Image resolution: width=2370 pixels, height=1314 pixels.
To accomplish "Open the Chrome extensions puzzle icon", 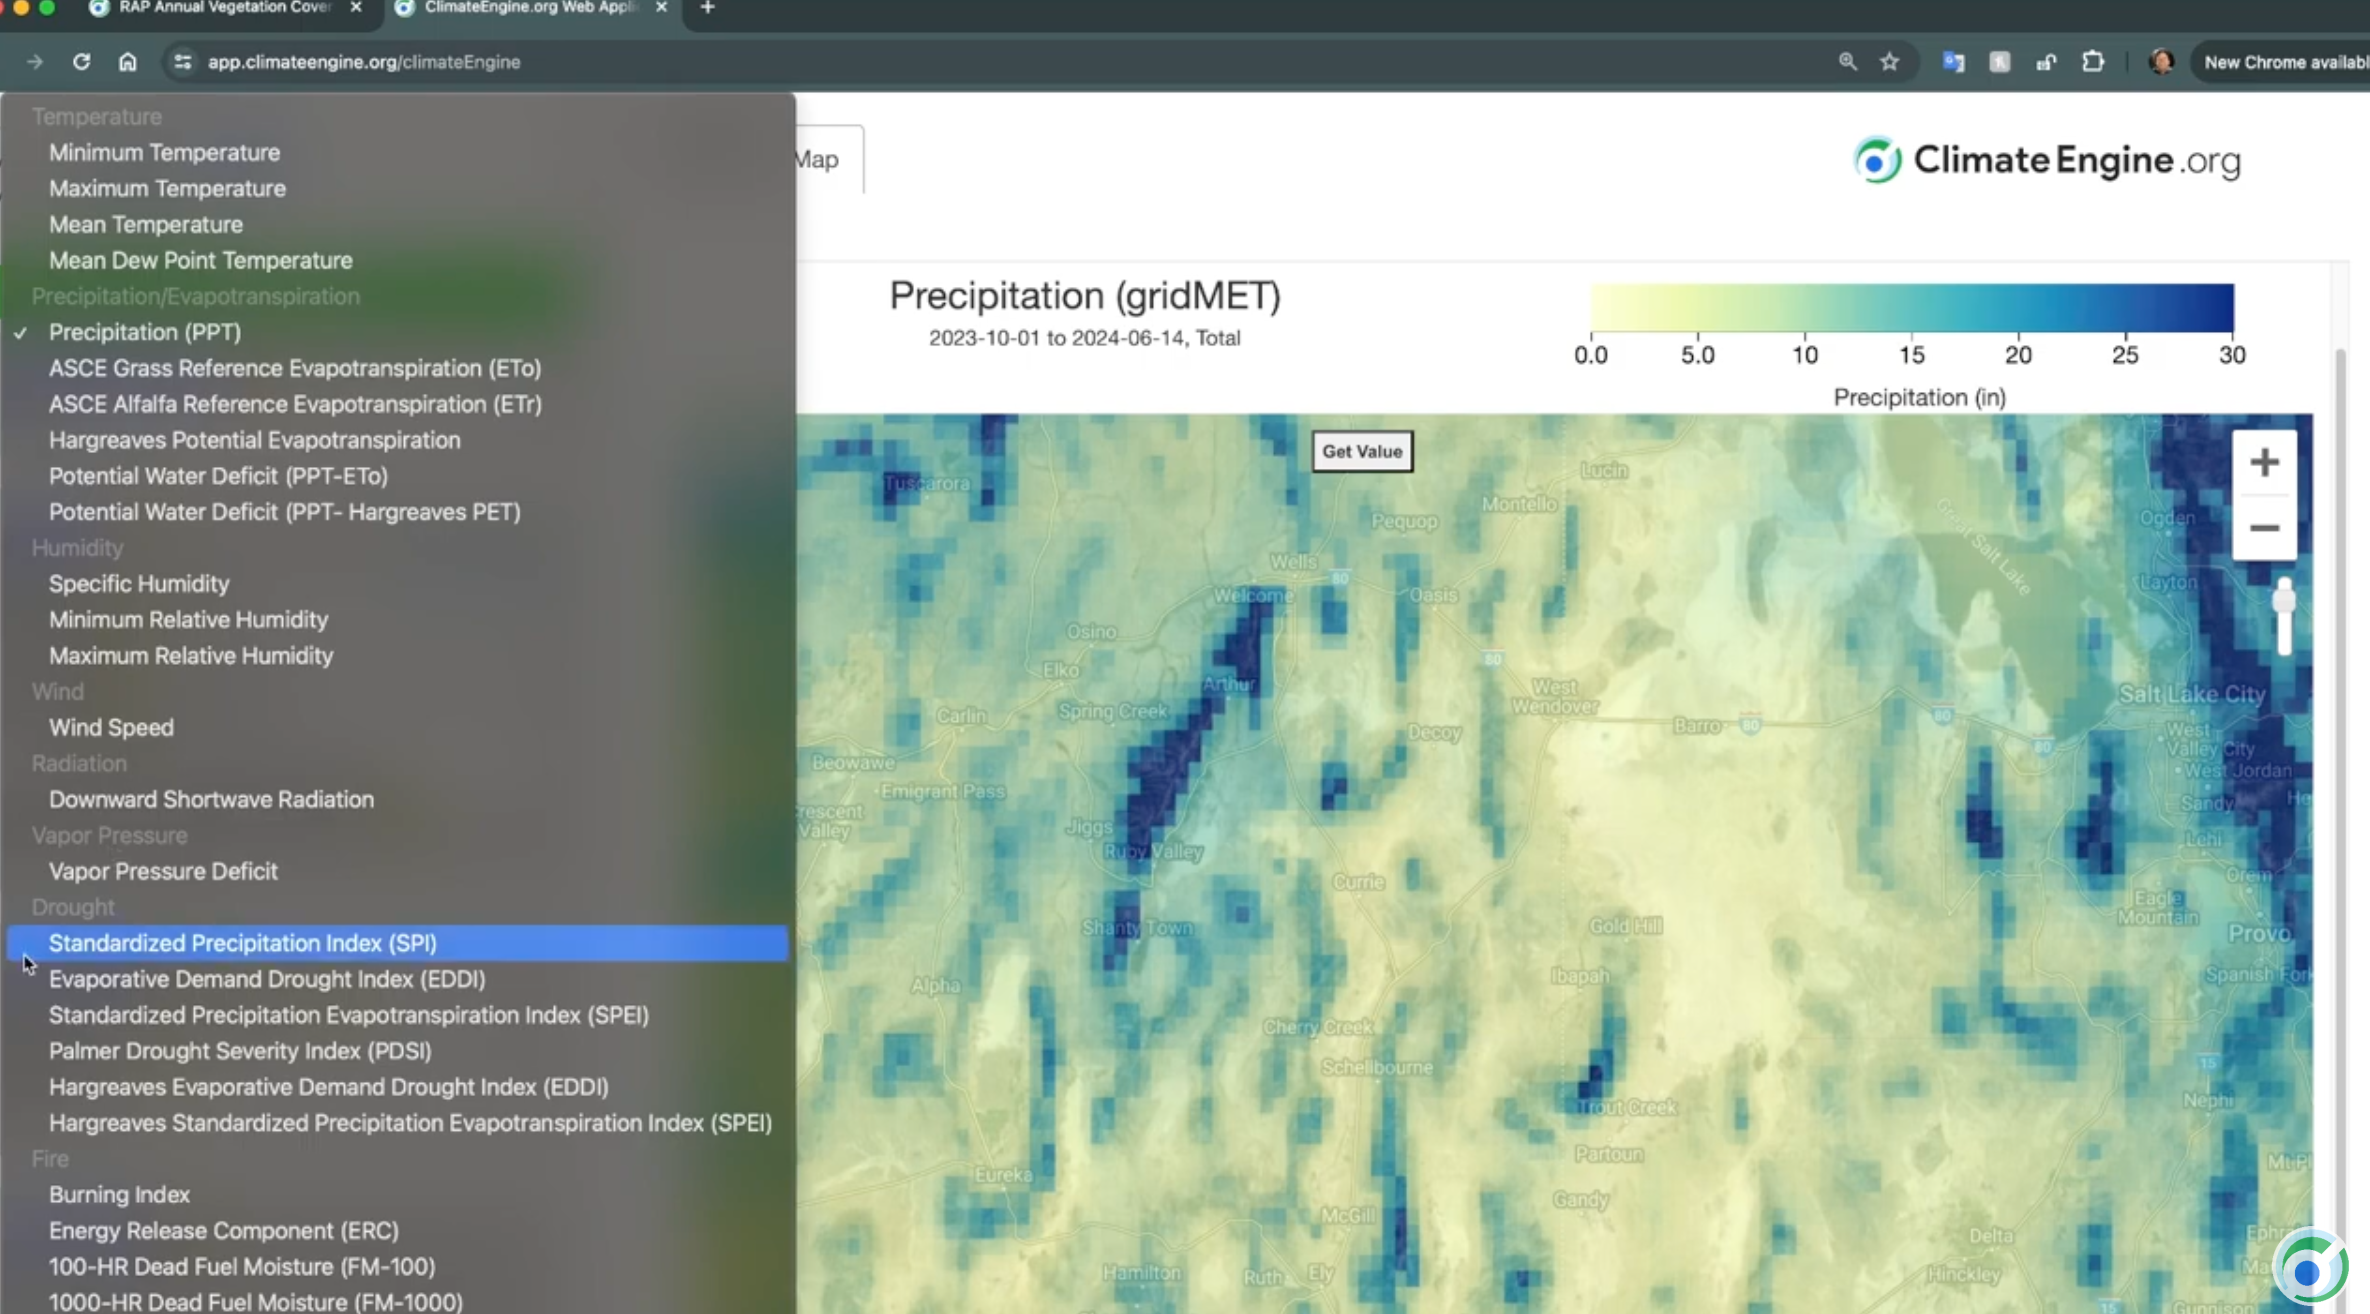I will click(2093, 62).
